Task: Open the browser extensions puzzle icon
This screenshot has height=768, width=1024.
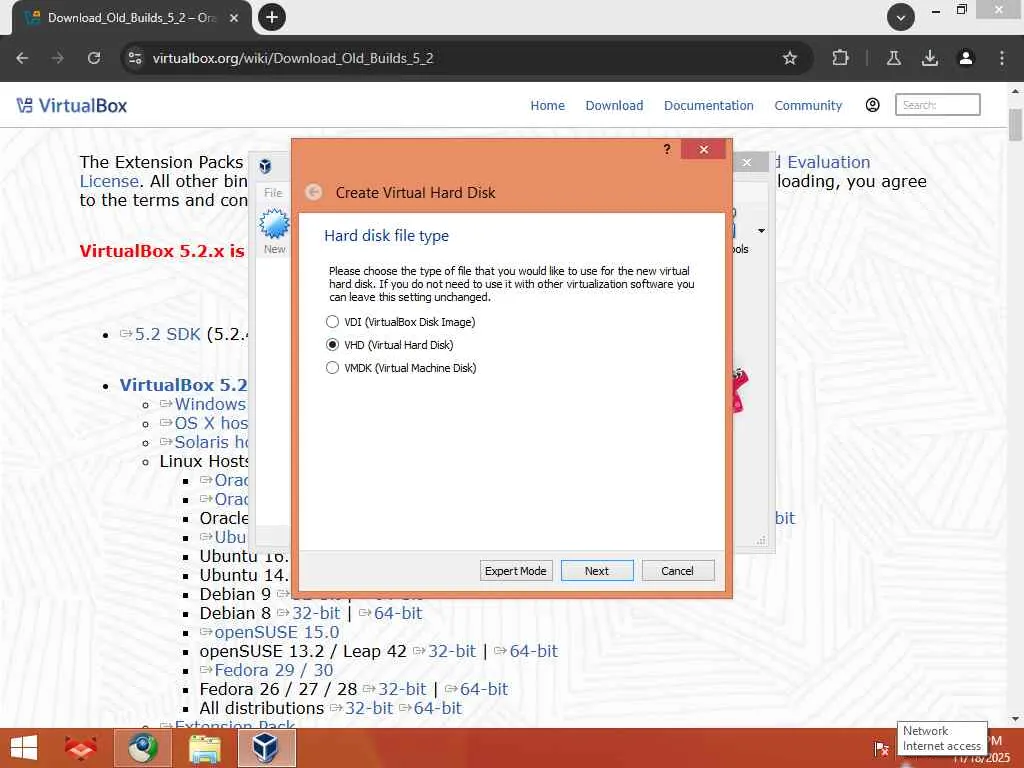Action: [840, 58]
